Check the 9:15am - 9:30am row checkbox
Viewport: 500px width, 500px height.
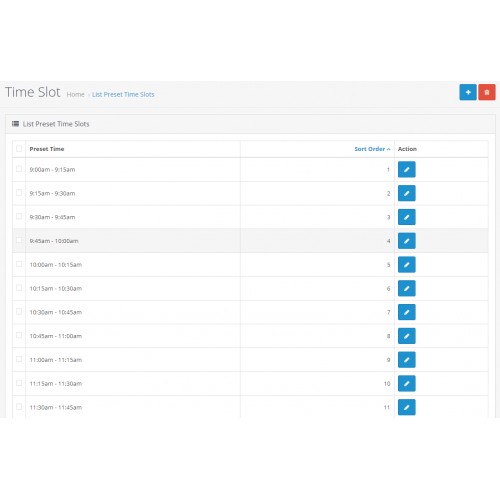coord(19,193)
